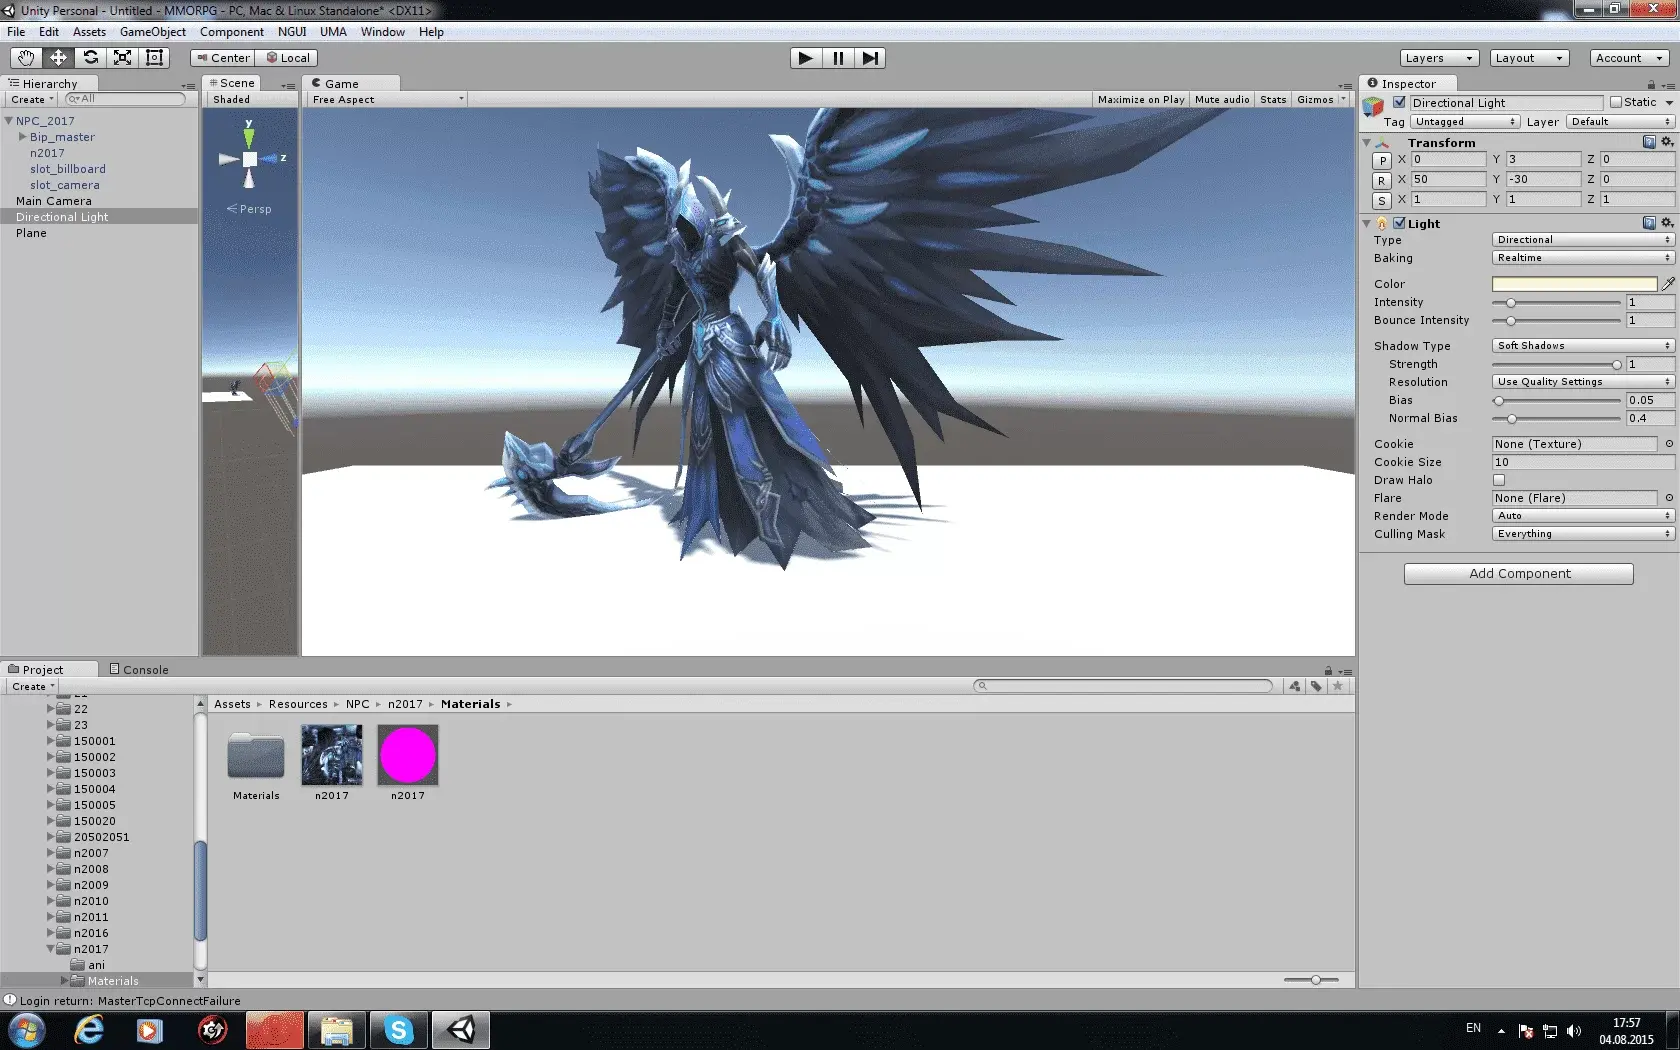The height and width of the screenshot is (1050, 1680).
Task: Open the Account dropdown
Action: click(x=1630, y=58)
